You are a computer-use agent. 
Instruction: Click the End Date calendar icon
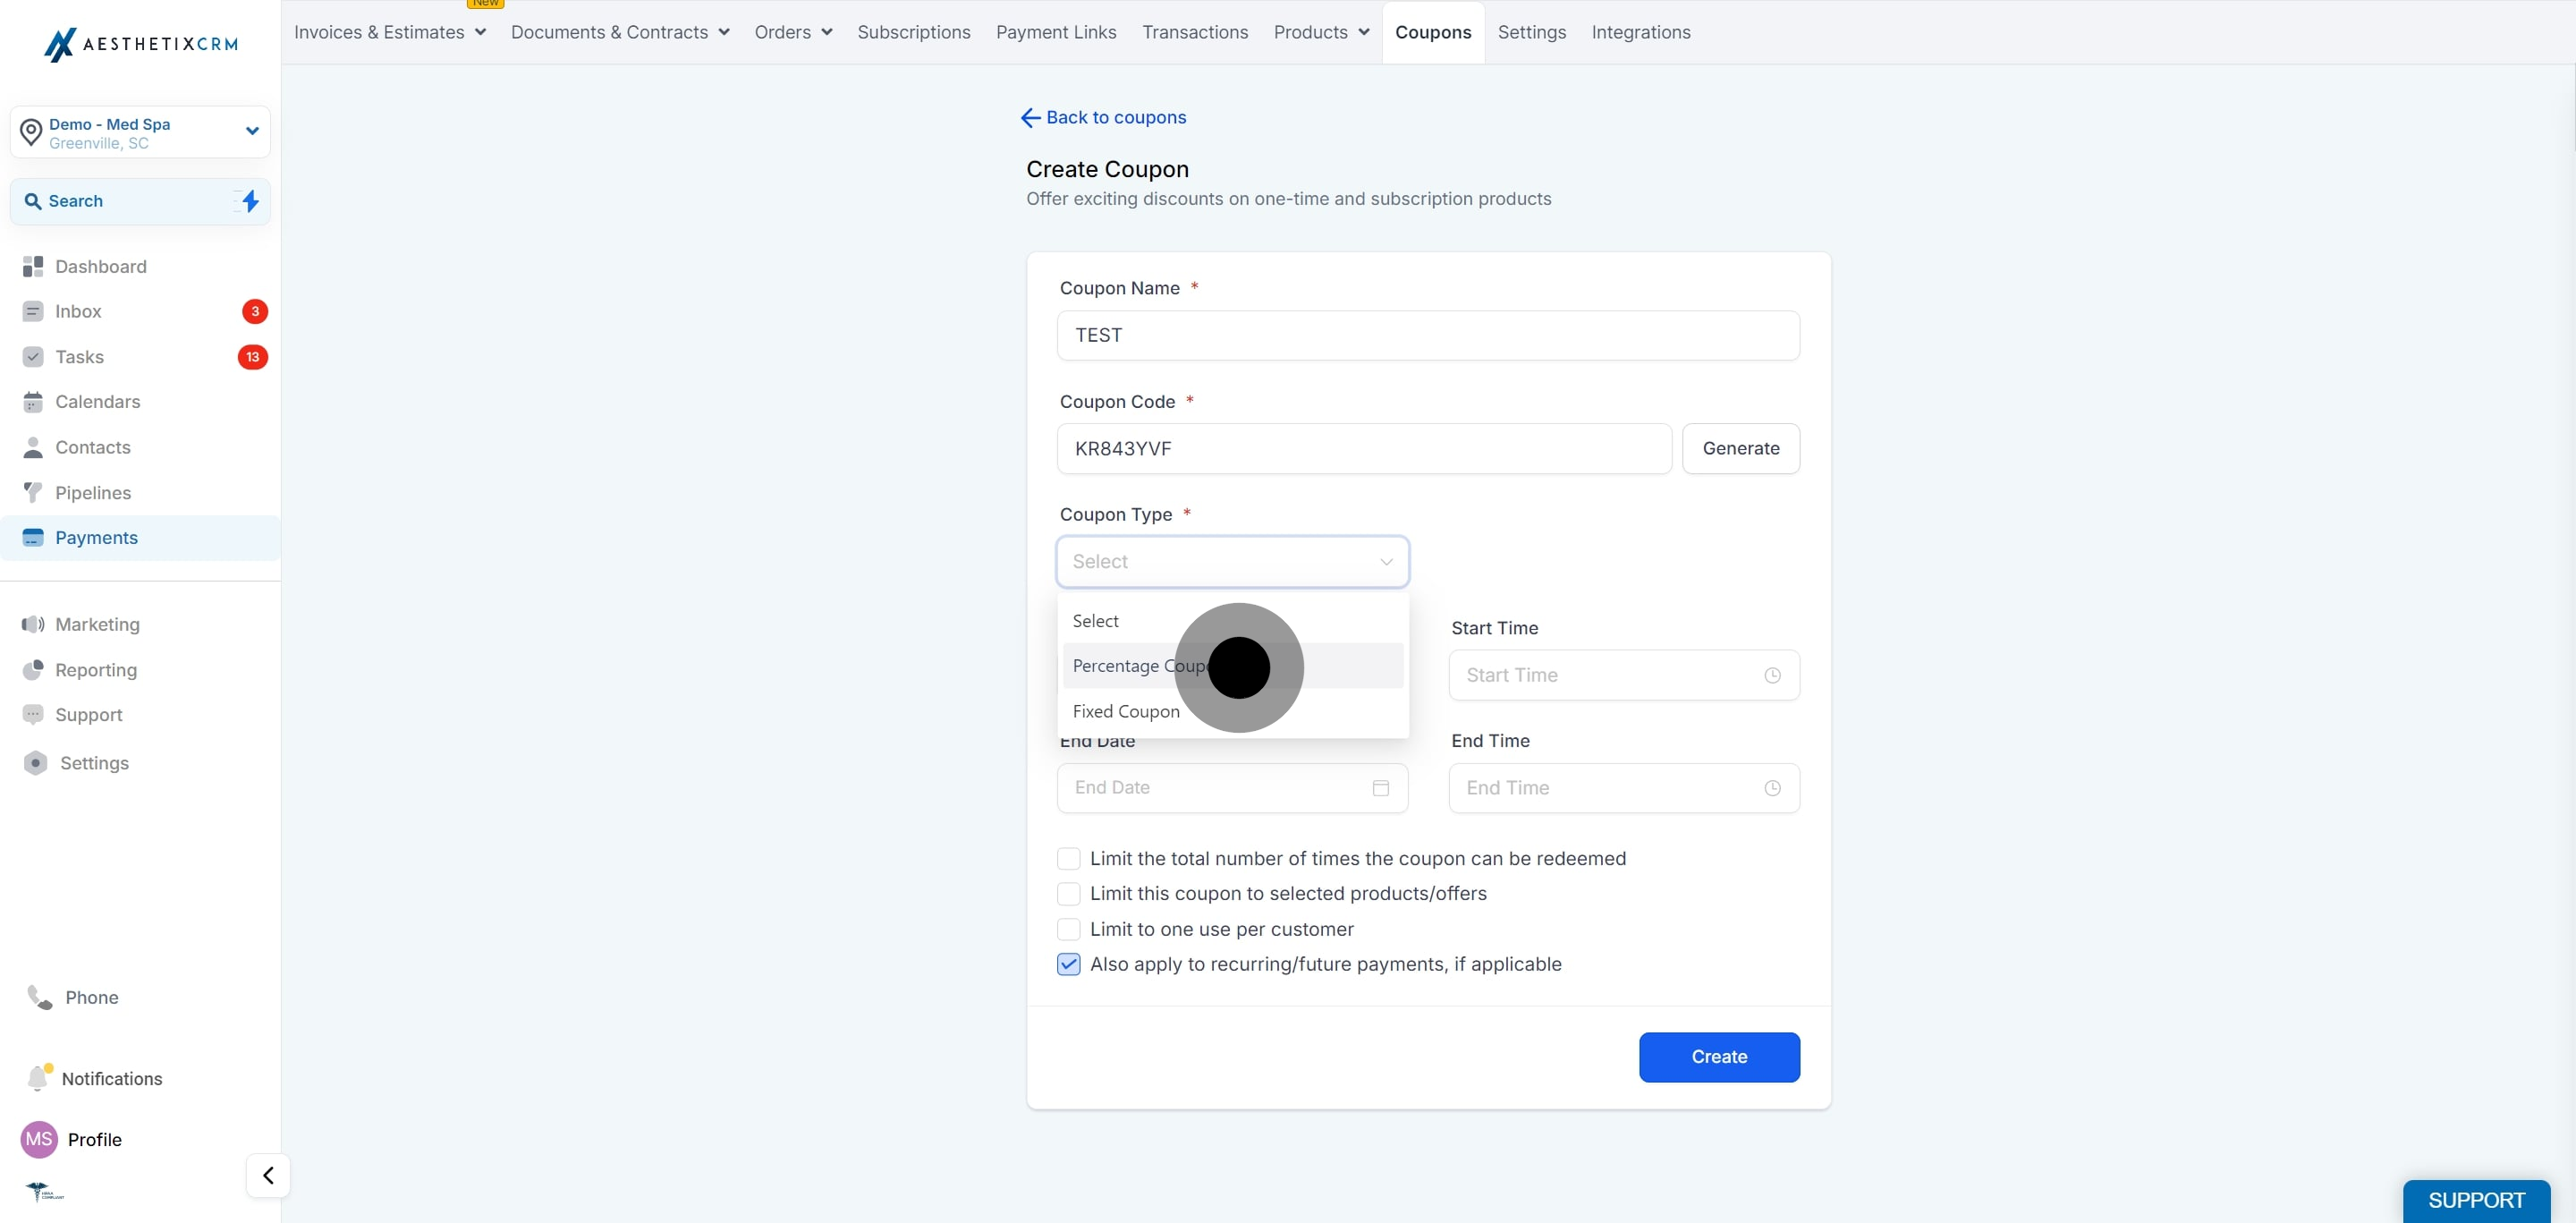click(x=1381, y=788)
